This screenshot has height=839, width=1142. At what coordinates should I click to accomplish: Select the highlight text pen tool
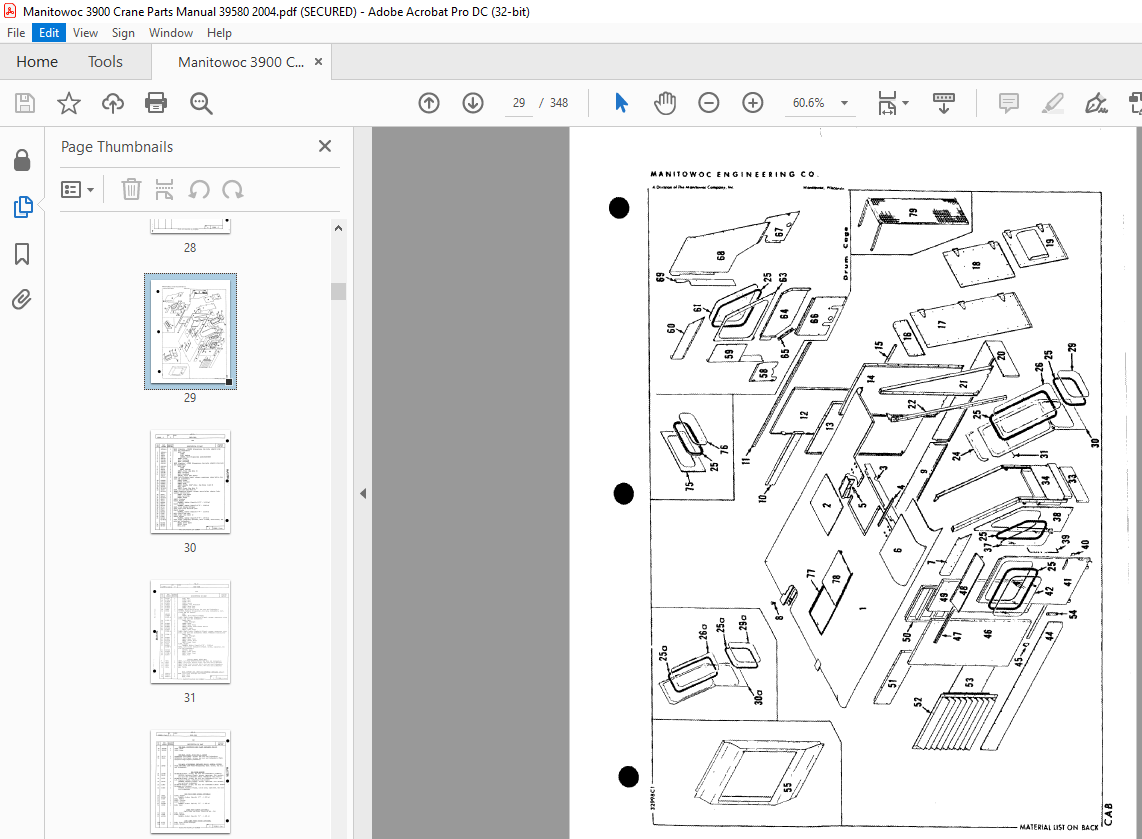[1052, 103]
